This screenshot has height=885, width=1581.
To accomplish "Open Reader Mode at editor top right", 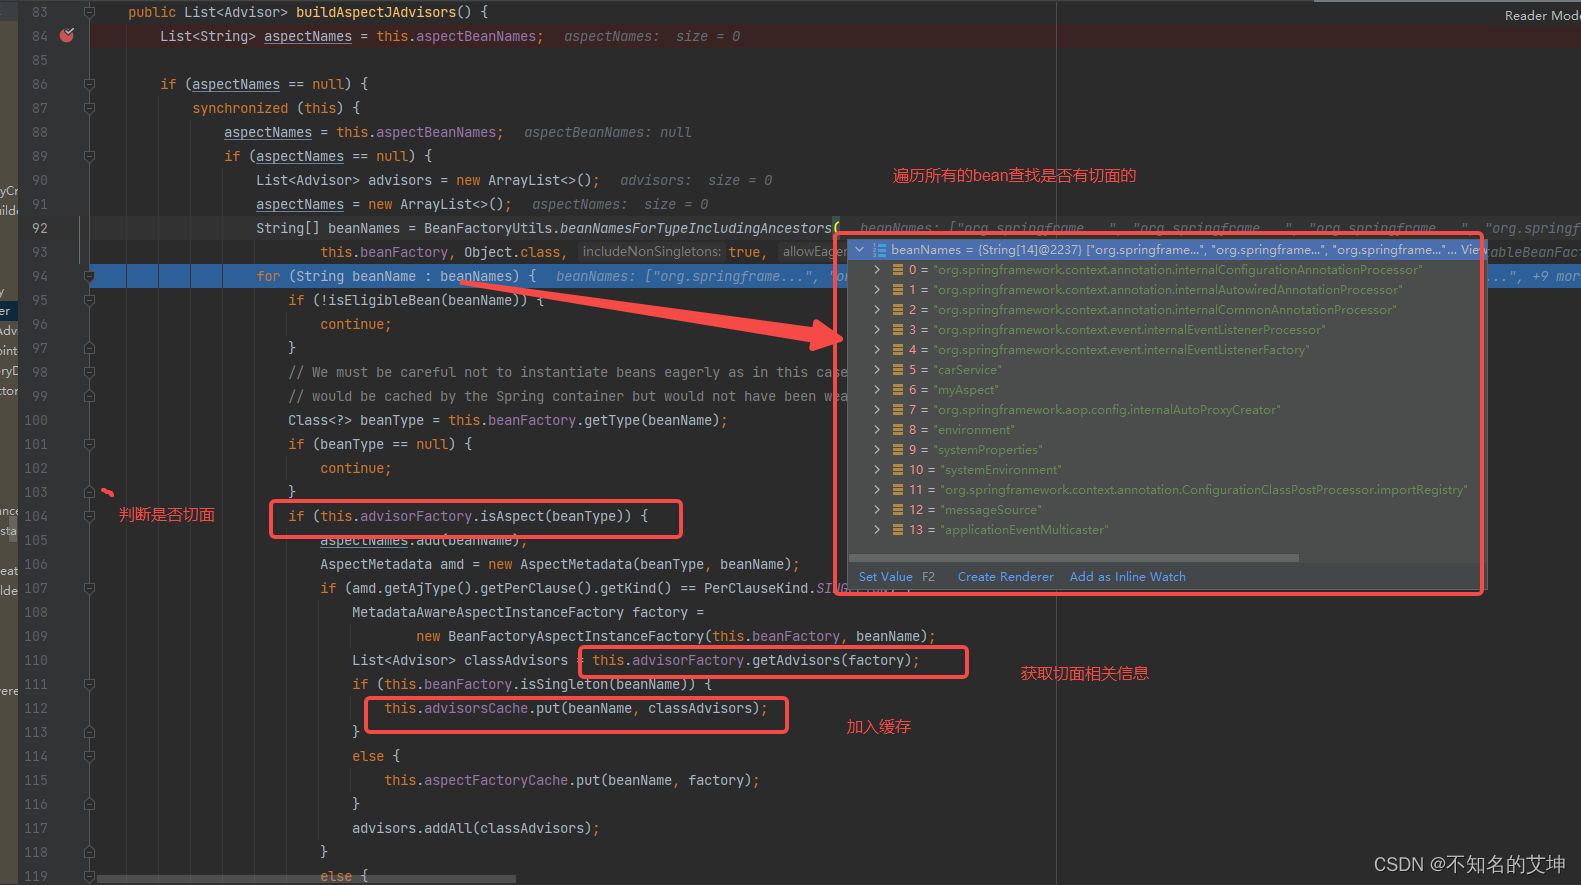I will (1542, 16).
